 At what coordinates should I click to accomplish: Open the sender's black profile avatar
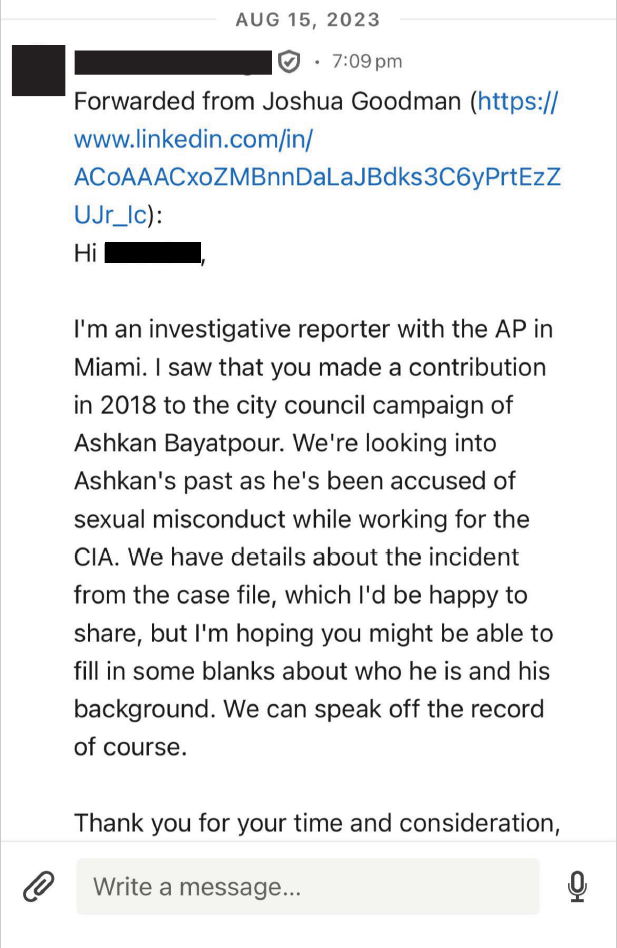coord(37,69)
